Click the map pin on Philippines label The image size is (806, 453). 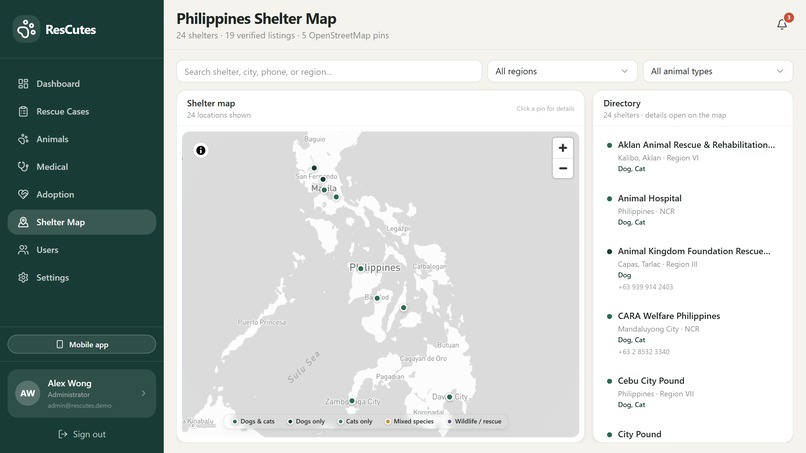point(361,268)
